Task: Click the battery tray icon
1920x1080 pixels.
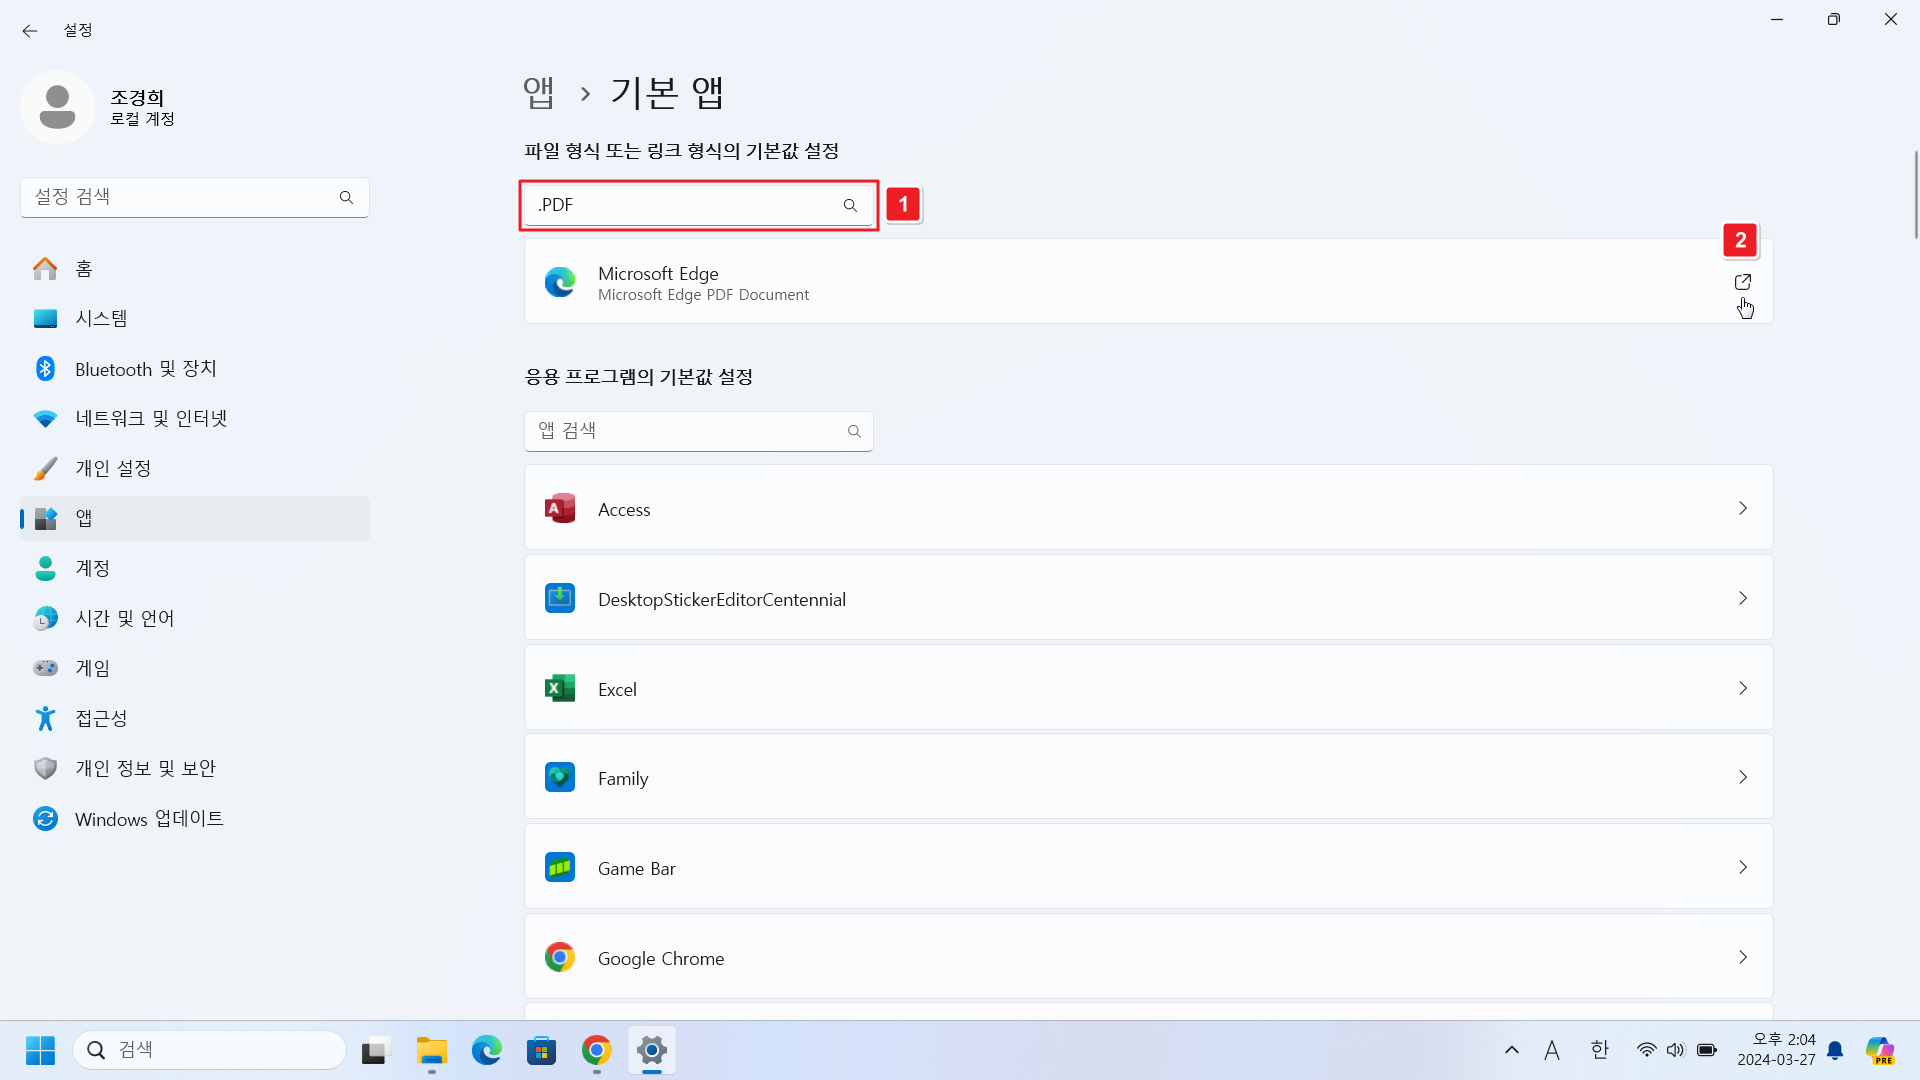Action: click(x=1707, y=1050)
